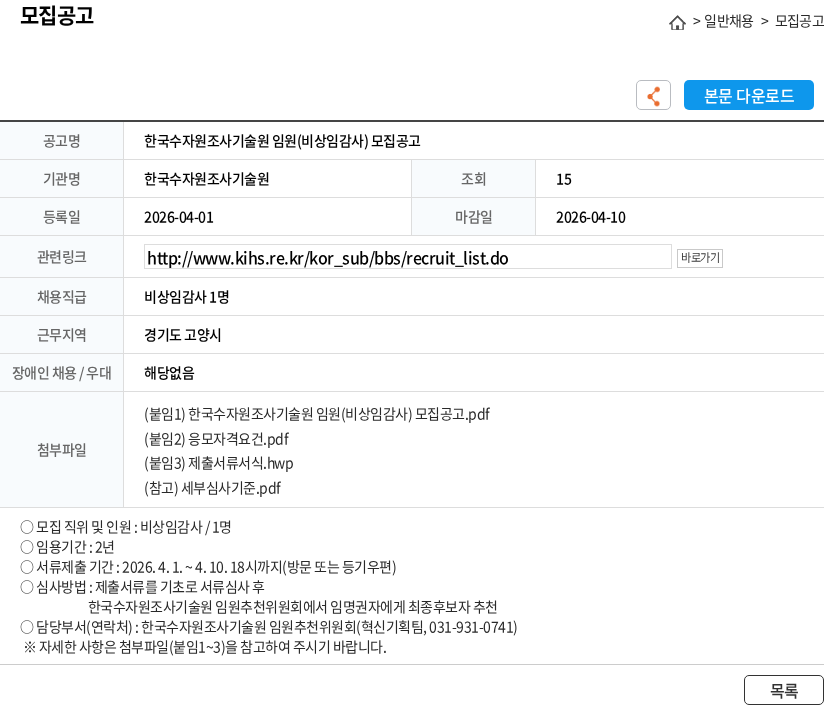Viewport: 824px width, 705px height.
Task: Click the 첨부파일 row label
Action: 61,450
